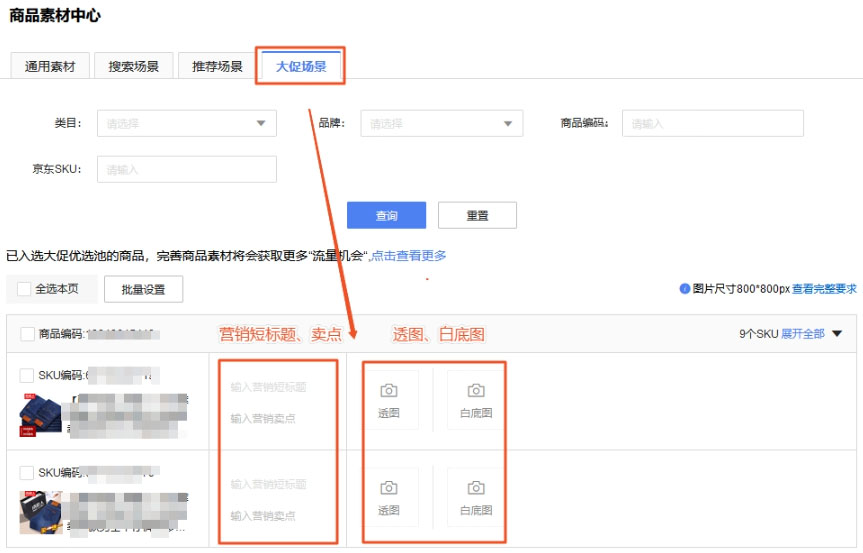Open the first SKU's jeans thumbnail
This screenshot has width=863, height=553.
tap(40, 415)
